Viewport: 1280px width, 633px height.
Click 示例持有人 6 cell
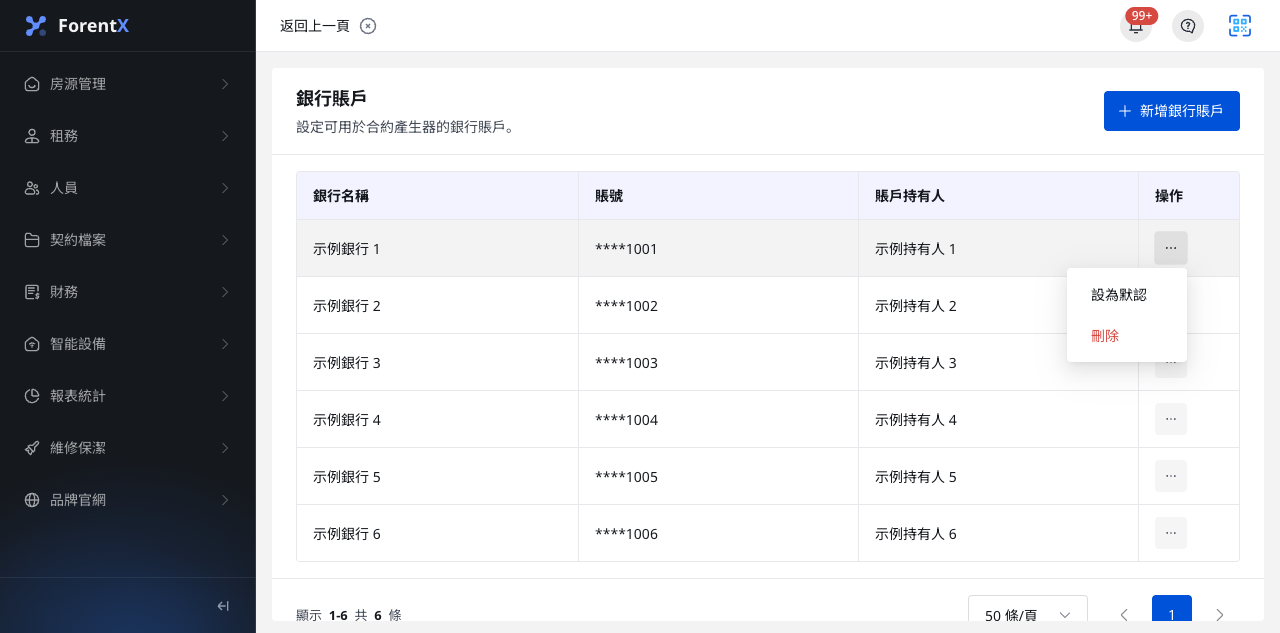point(999,533)
